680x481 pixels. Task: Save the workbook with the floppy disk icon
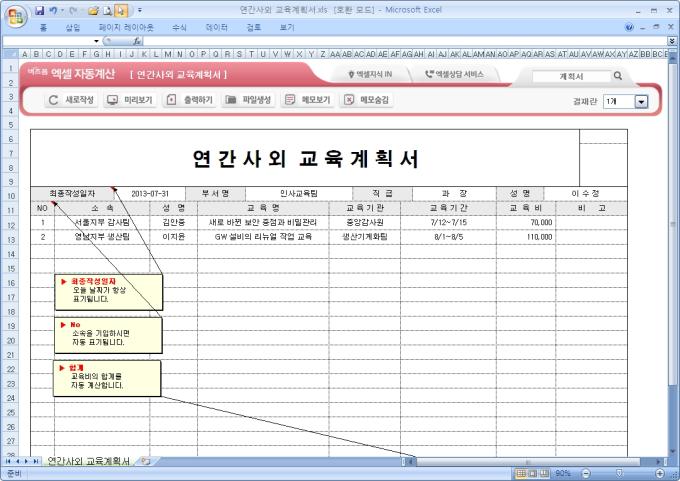point(40,10)
